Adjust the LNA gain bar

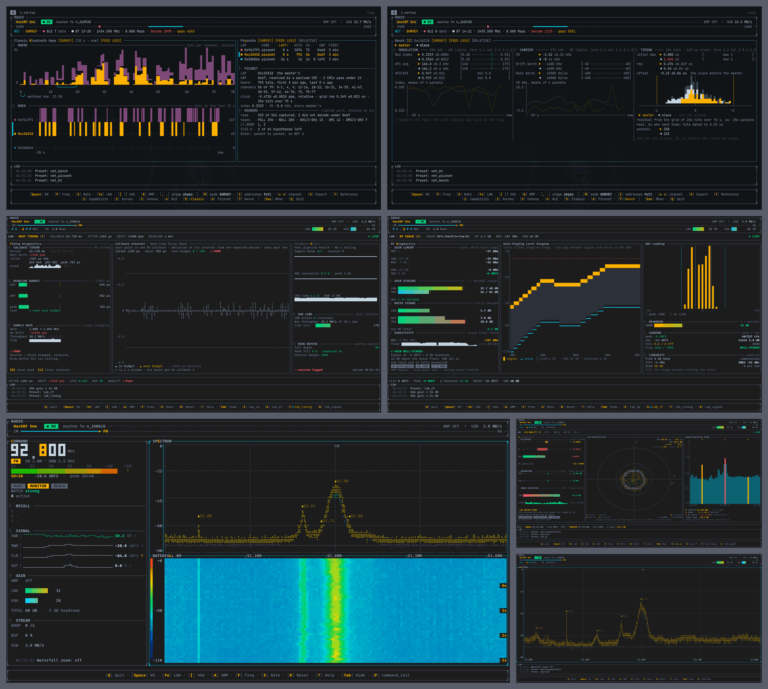[37, 591]
